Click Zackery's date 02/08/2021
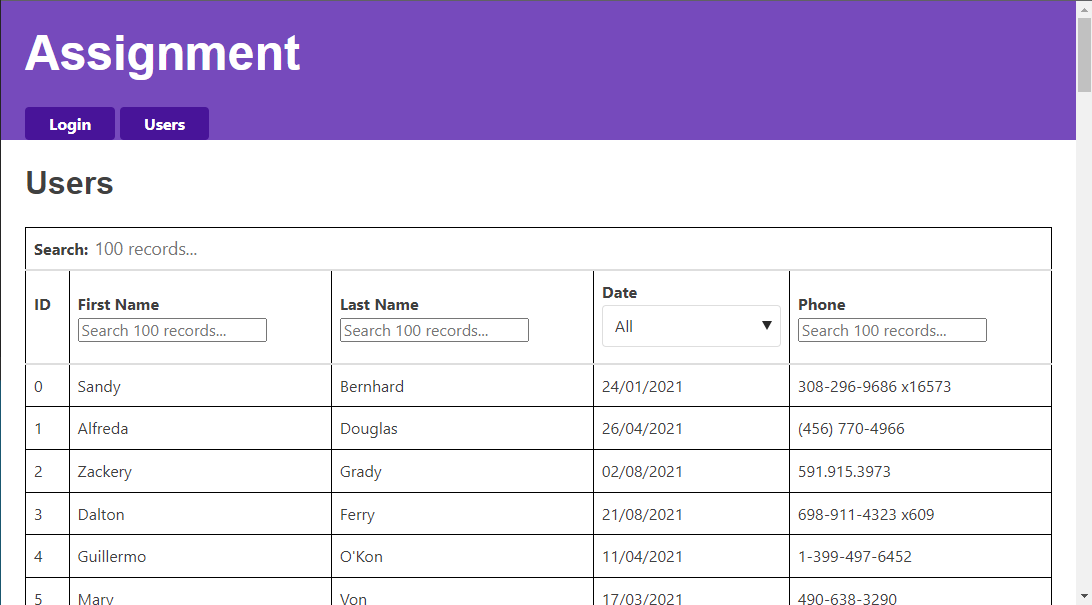Screen dimensions: 1092x605 pos(643,471)
